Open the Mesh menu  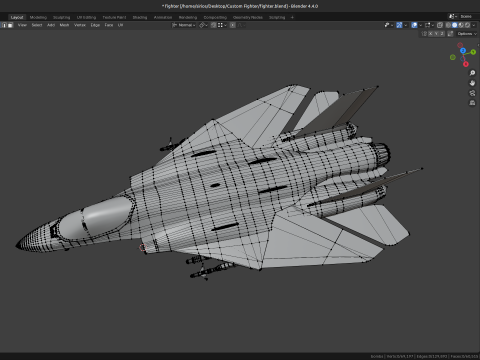tap(64, 25)
